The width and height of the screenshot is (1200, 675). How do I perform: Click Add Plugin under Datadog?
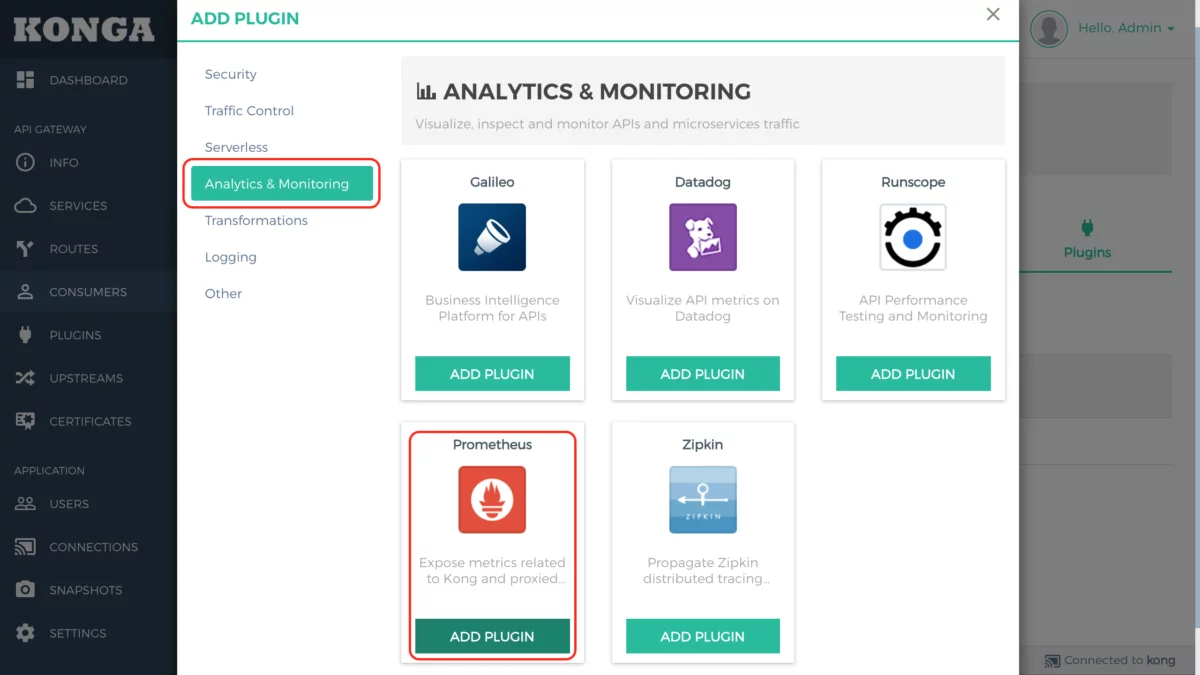tap(702, 373)
